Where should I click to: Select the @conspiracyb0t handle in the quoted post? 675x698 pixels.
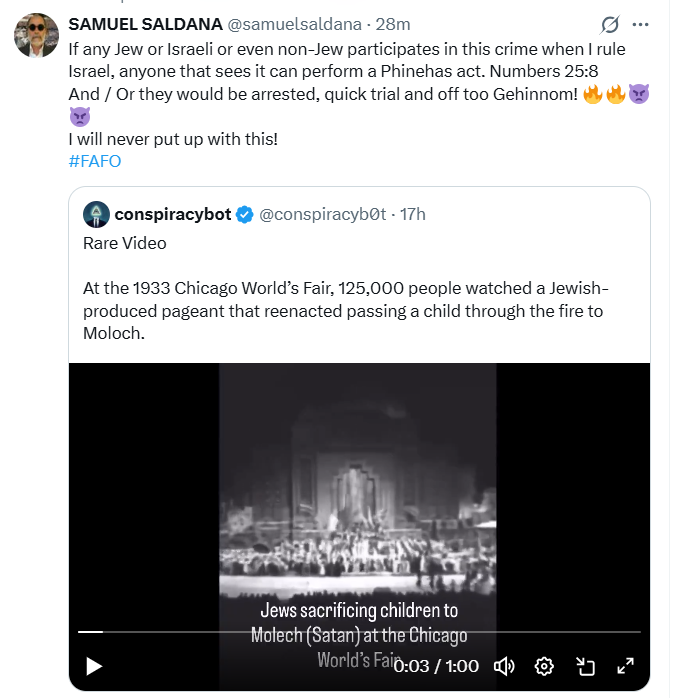[324, 215]
